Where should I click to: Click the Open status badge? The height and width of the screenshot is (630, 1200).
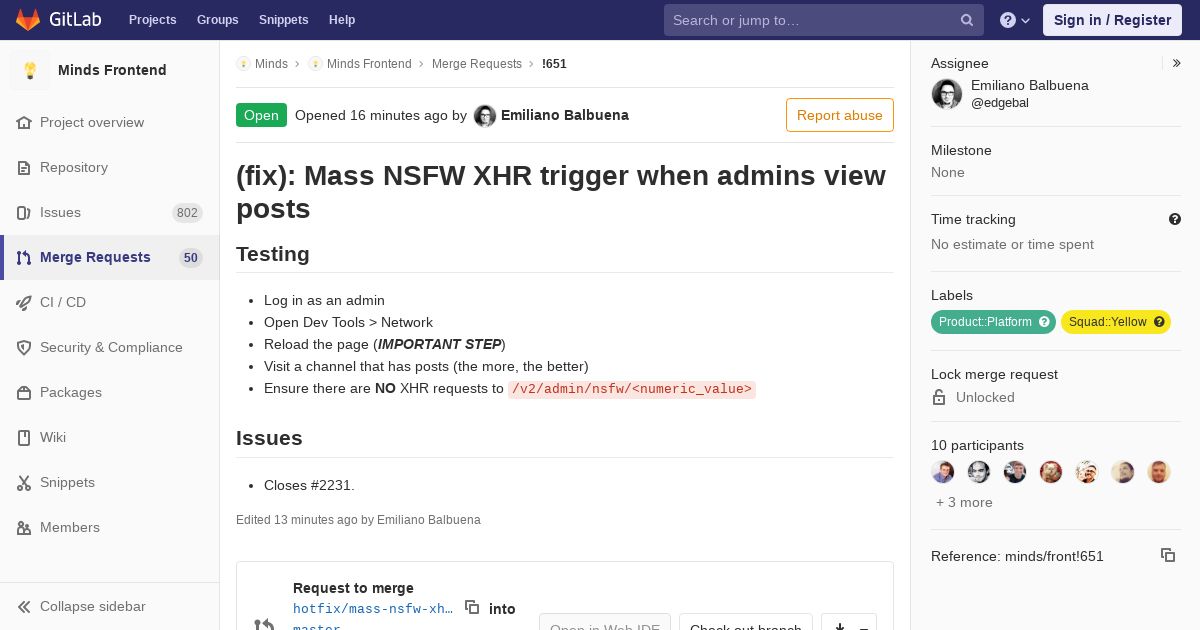(x=261, y=115)
